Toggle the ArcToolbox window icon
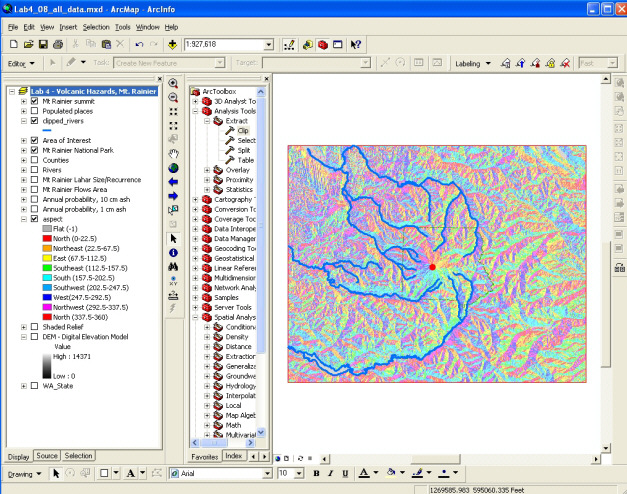Image resolution: width=627 pixels, height=494 pixels. (x=323, y=44)
